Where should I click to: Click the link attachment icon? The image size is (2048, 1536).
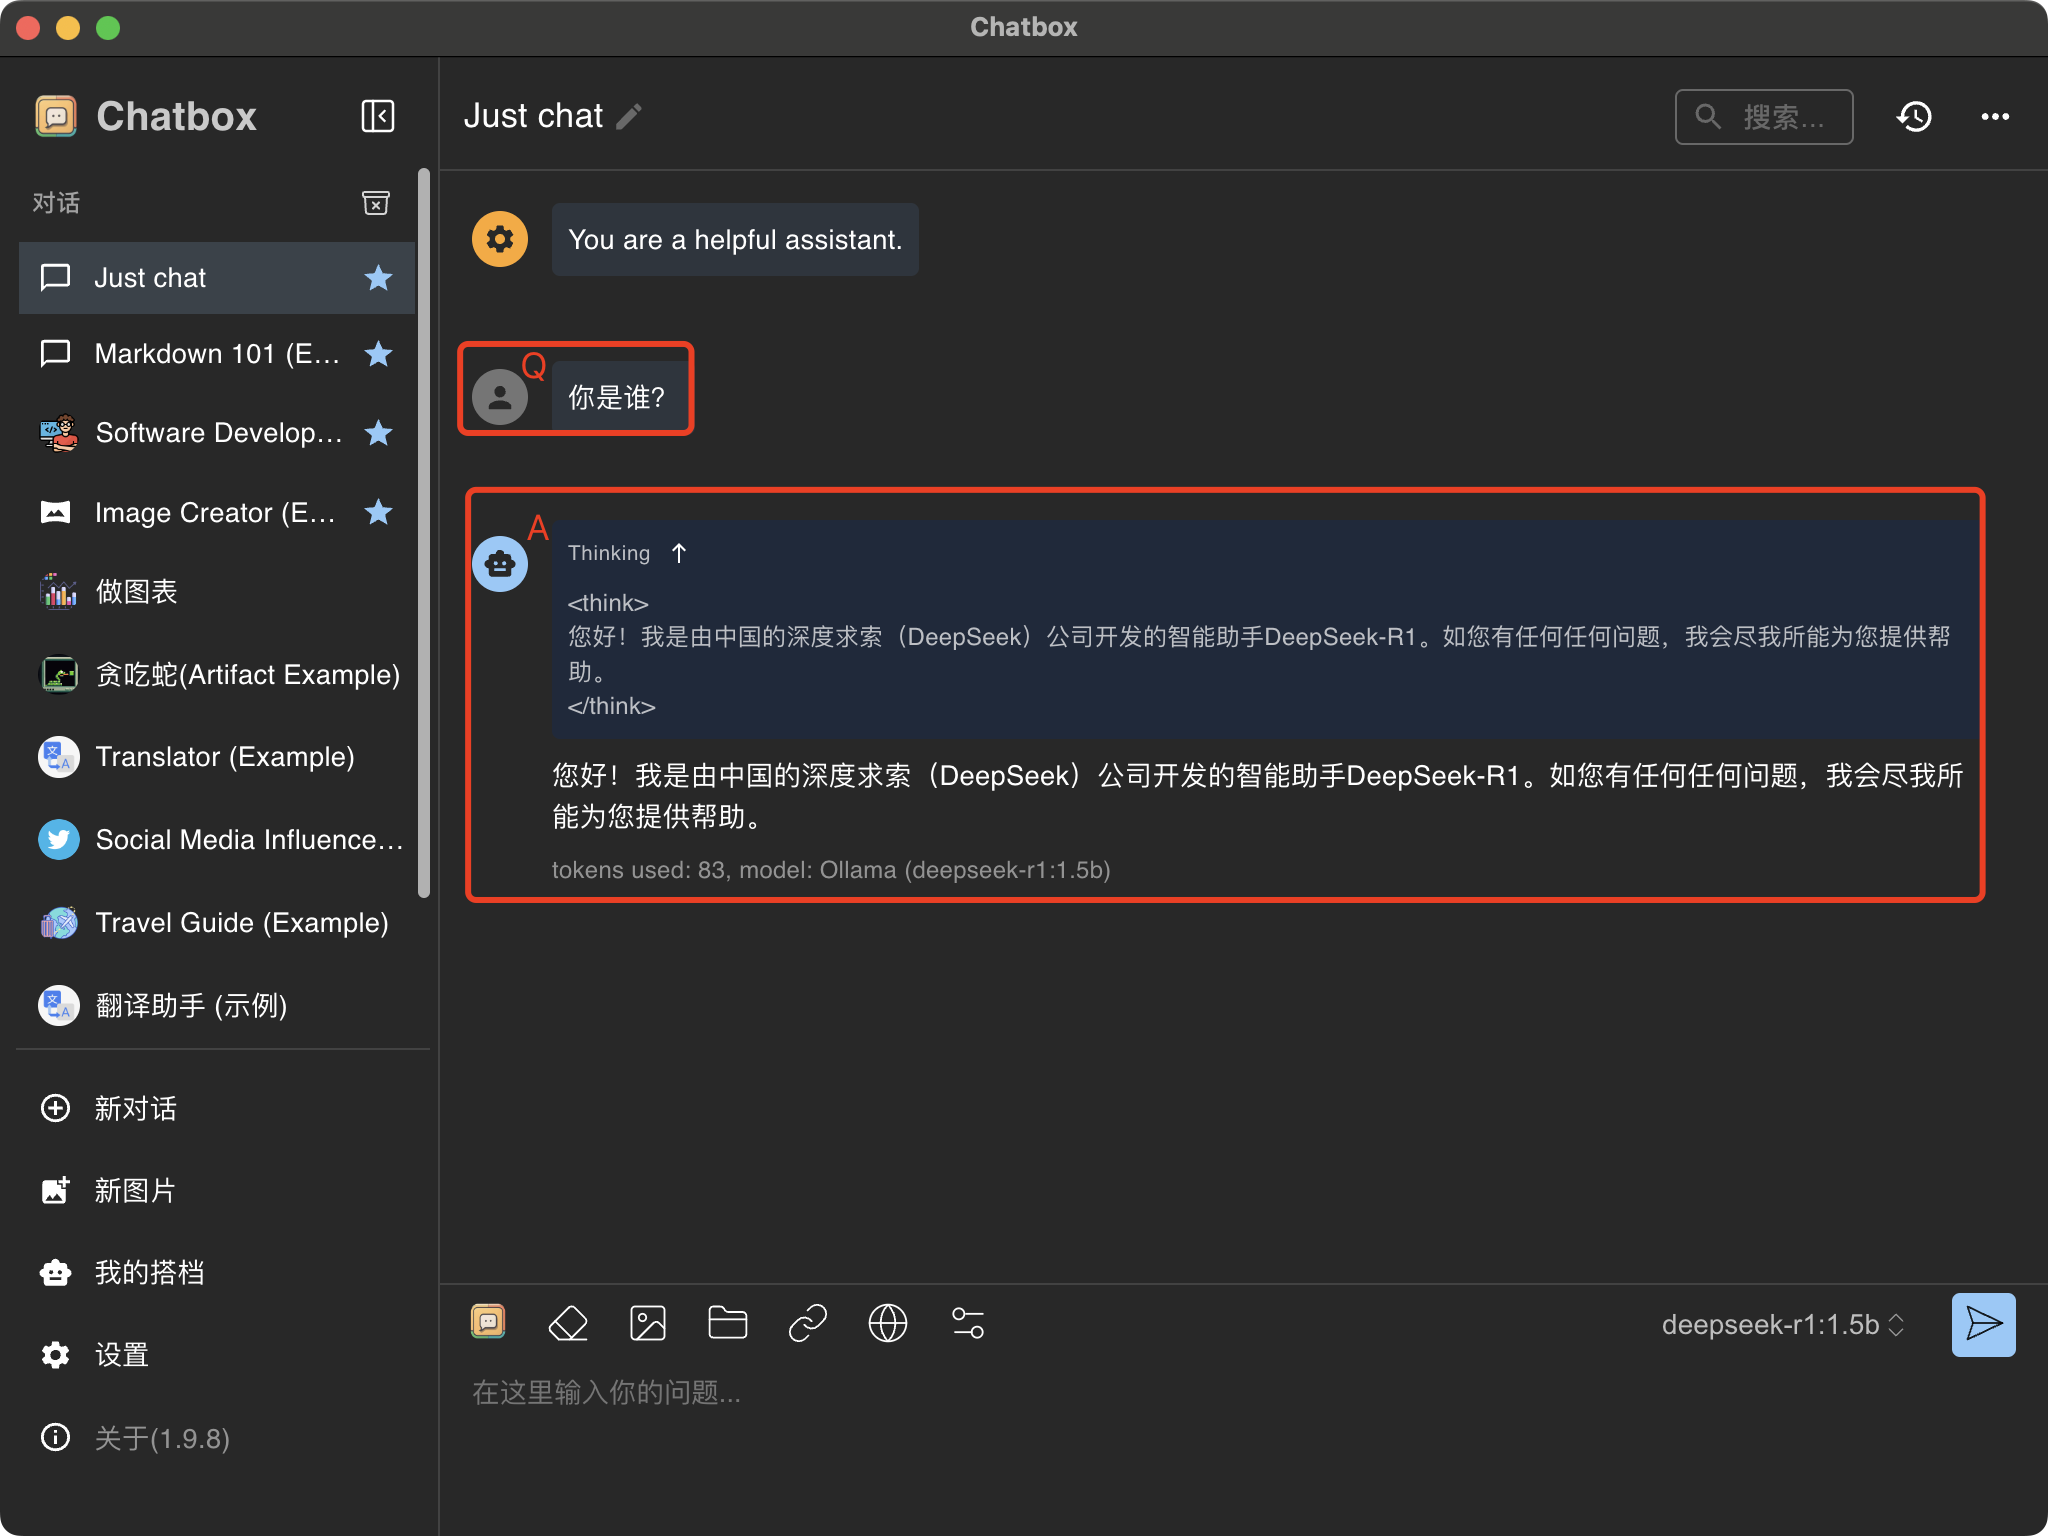click(x=808, y=1323)
